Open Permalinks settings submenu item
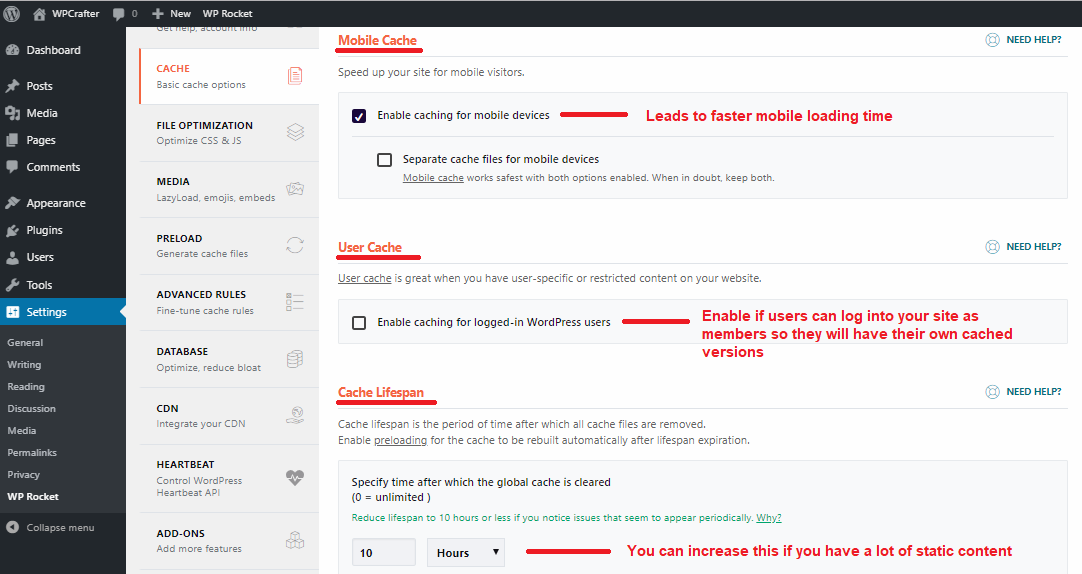The width and height of the screenshot is (1082, 574). 32,453
